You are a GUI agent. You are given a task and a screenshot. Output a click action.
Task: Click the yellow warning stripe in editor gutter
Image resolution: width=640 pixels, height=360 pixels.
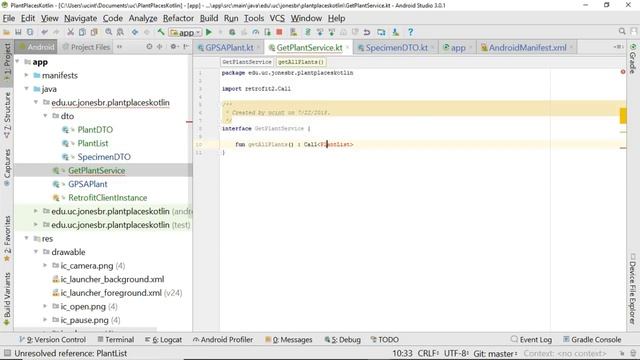623,116
